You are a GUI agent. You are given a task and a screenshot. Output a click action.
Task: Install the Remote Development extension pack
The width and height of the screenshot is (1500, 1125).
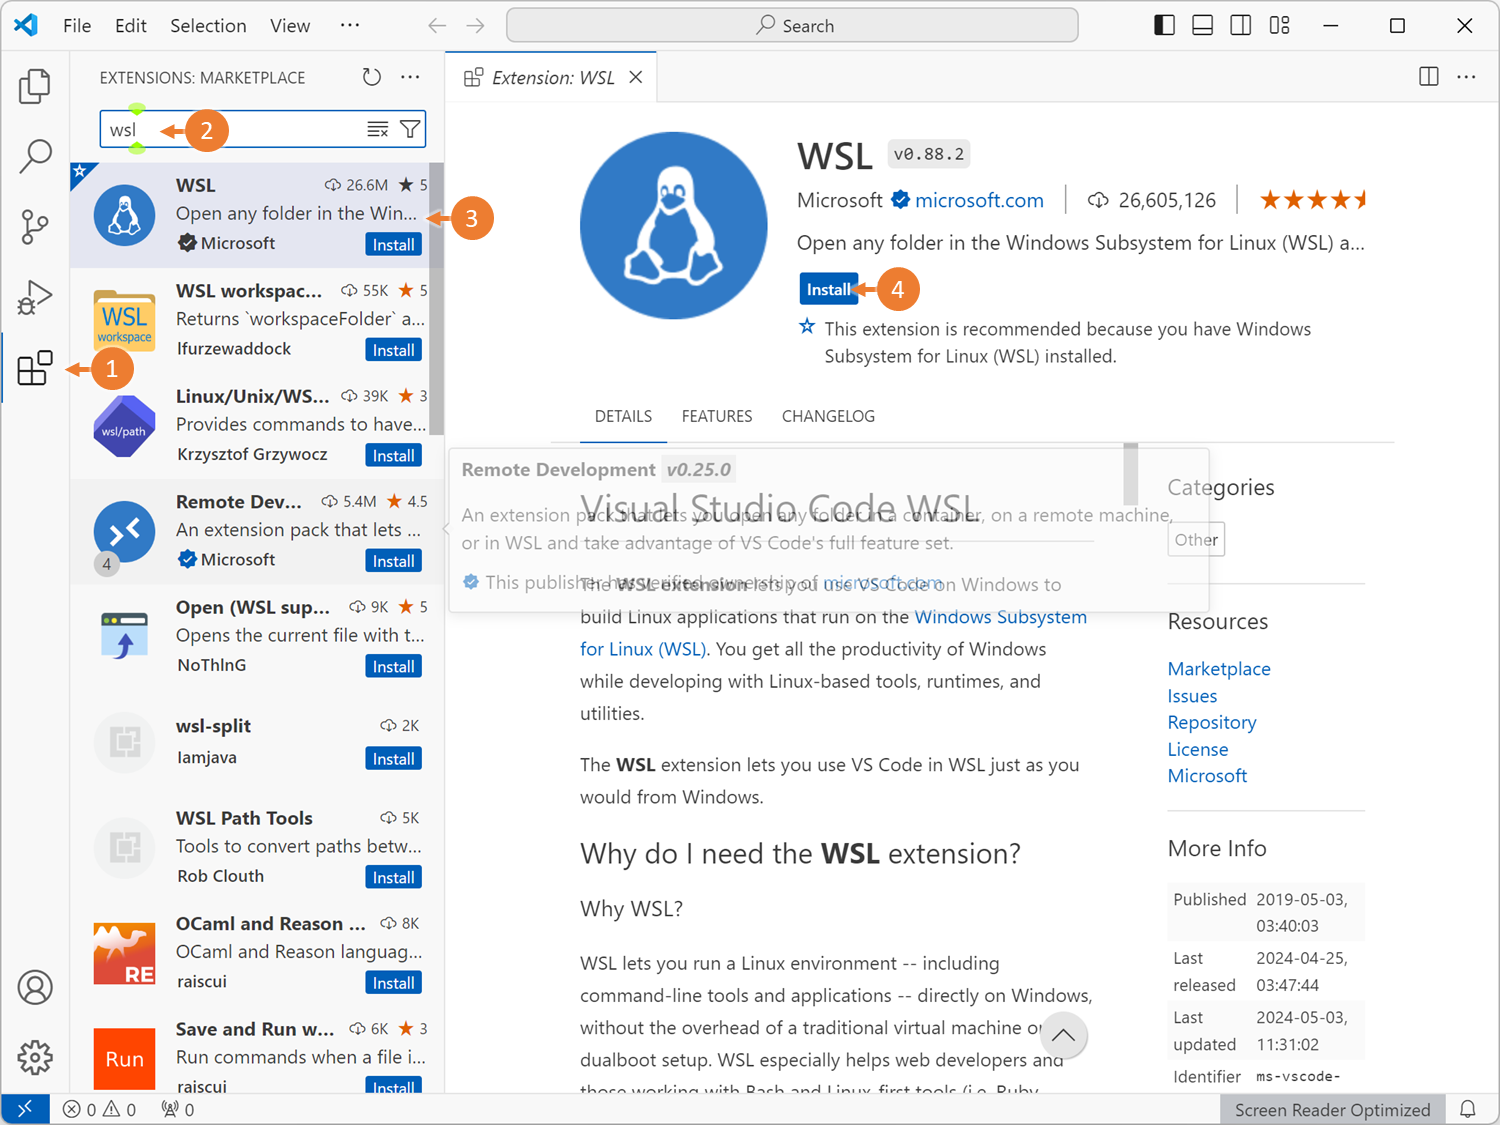click(394, 561)
